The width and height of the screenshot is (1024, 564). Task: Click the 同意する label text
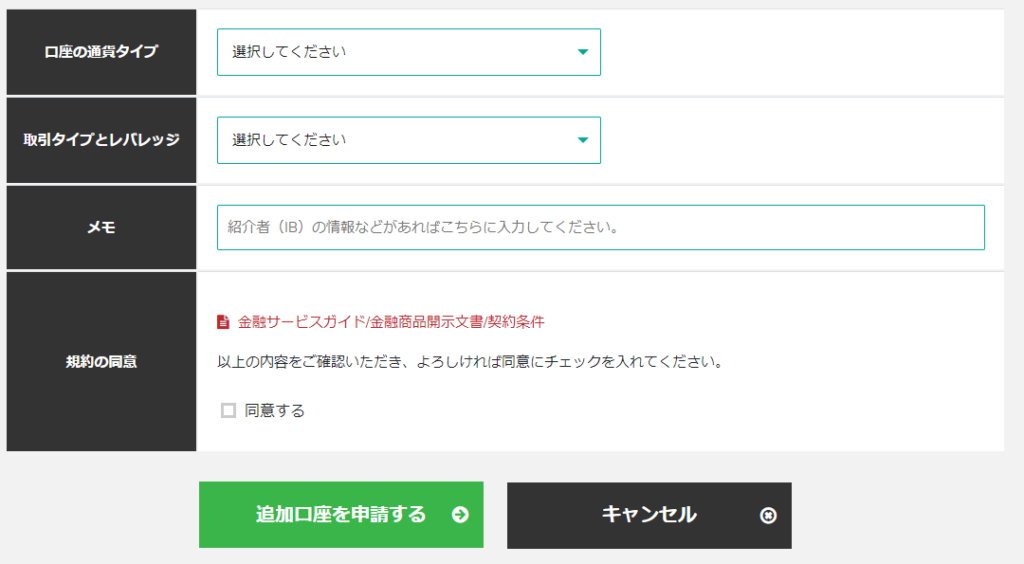275,410
